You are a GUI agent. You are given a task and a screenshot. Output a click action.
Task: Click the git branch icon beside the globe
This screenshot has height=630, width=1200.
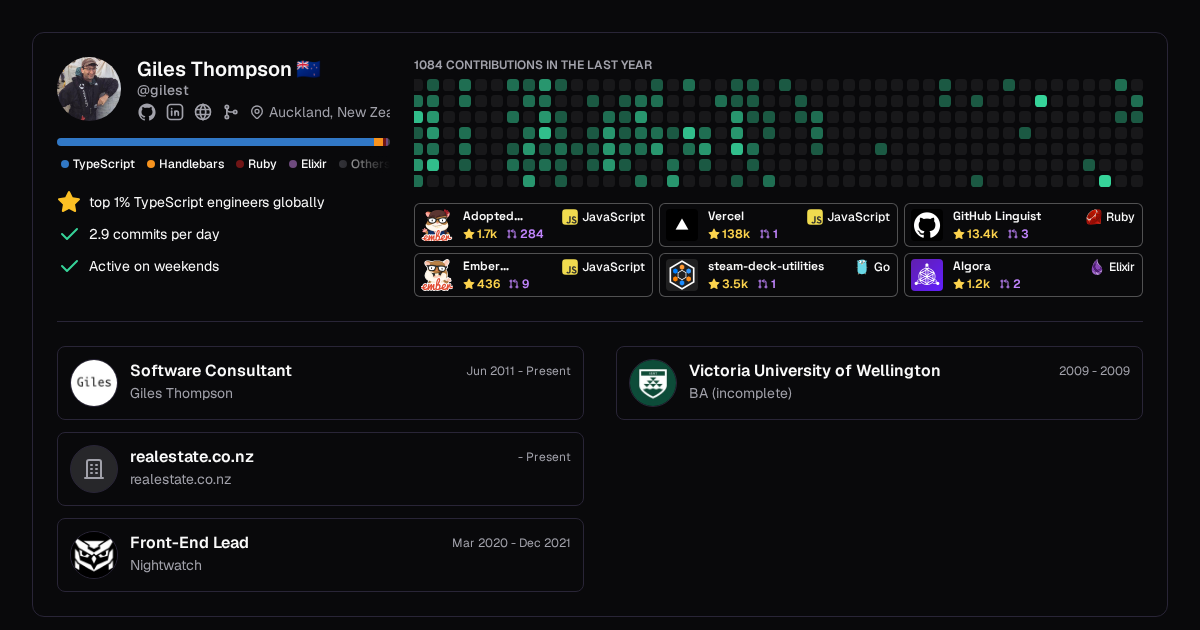231,112
